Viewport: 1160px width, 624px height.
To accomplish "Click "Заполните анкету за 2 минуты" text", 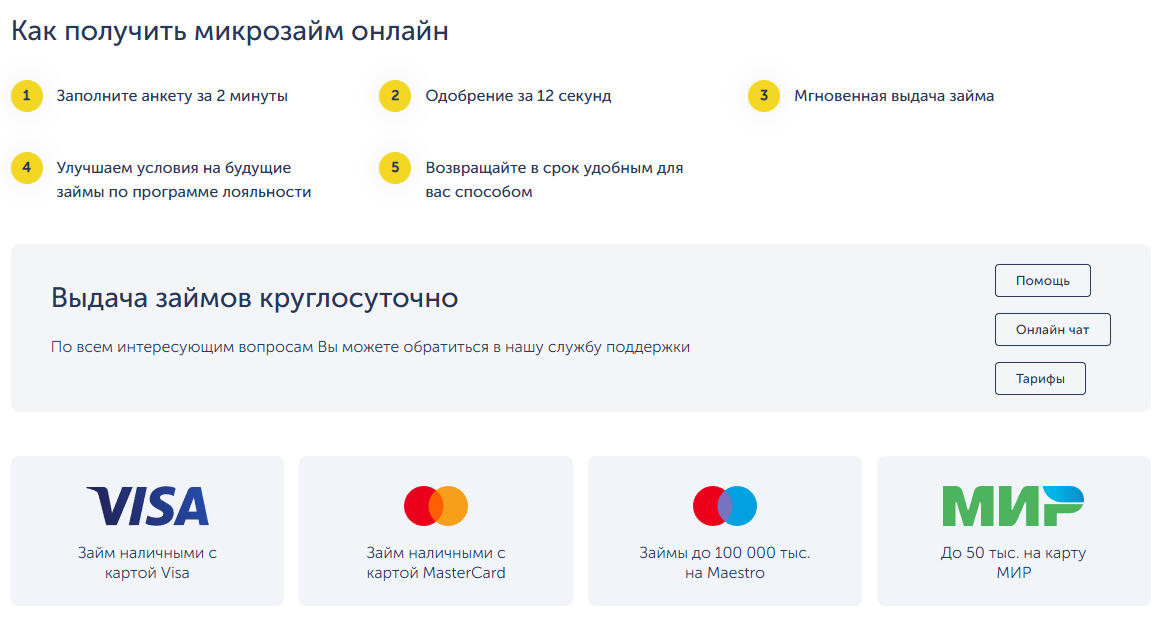I will coord(172,97).
